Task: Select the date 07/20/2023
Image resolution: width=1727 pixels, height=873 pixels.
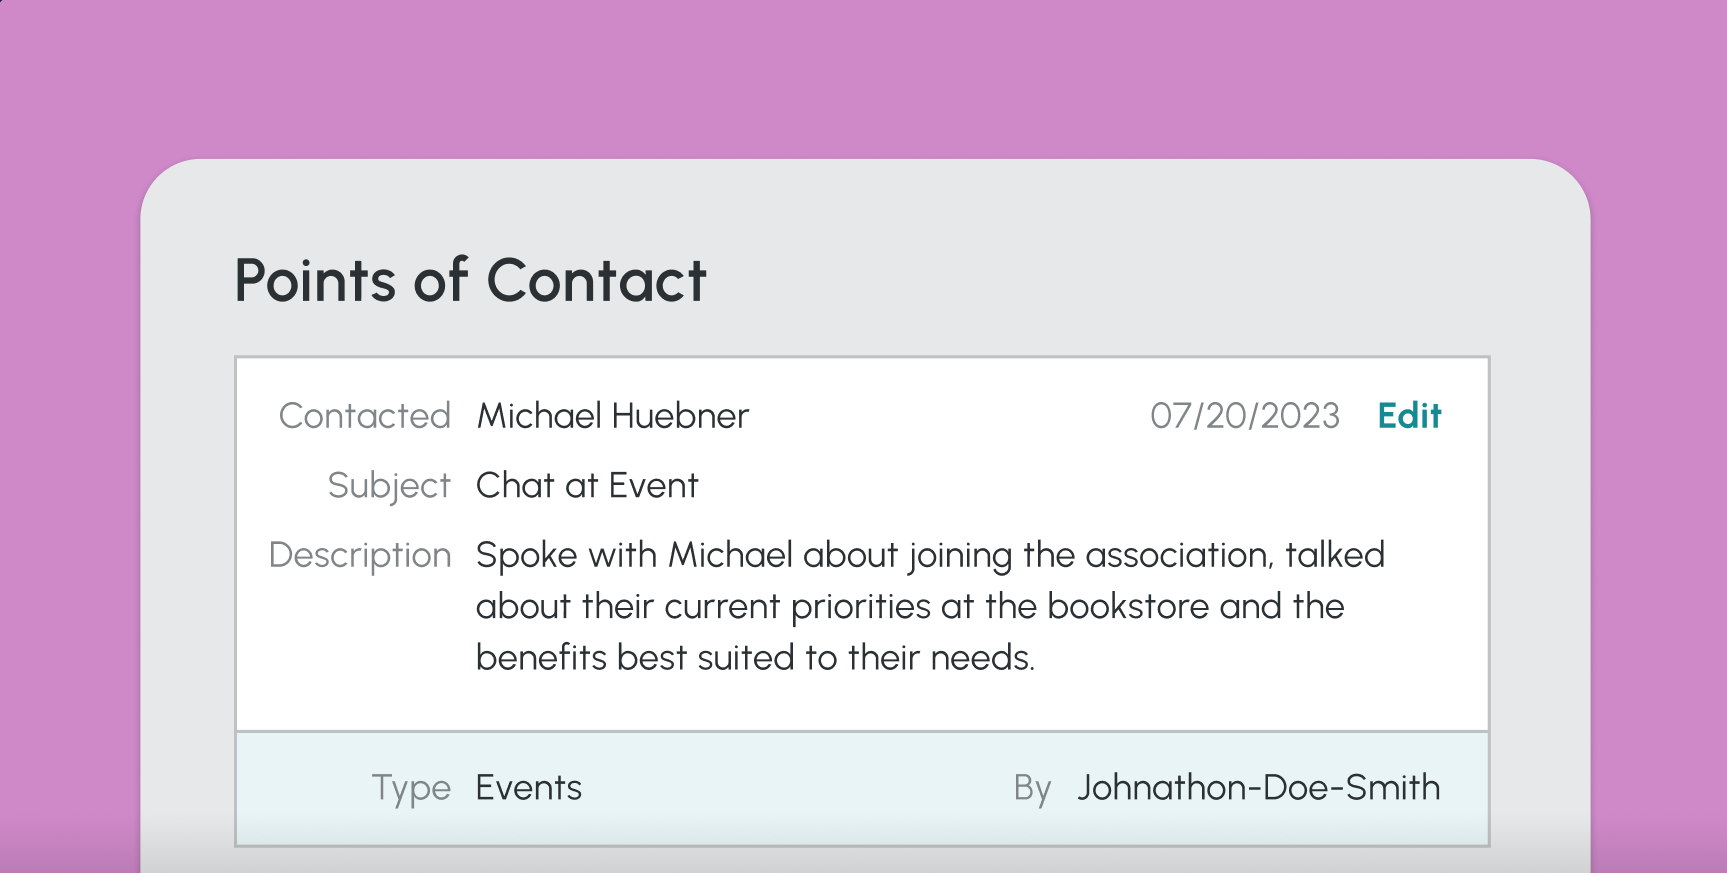Action: (1244, 415)
